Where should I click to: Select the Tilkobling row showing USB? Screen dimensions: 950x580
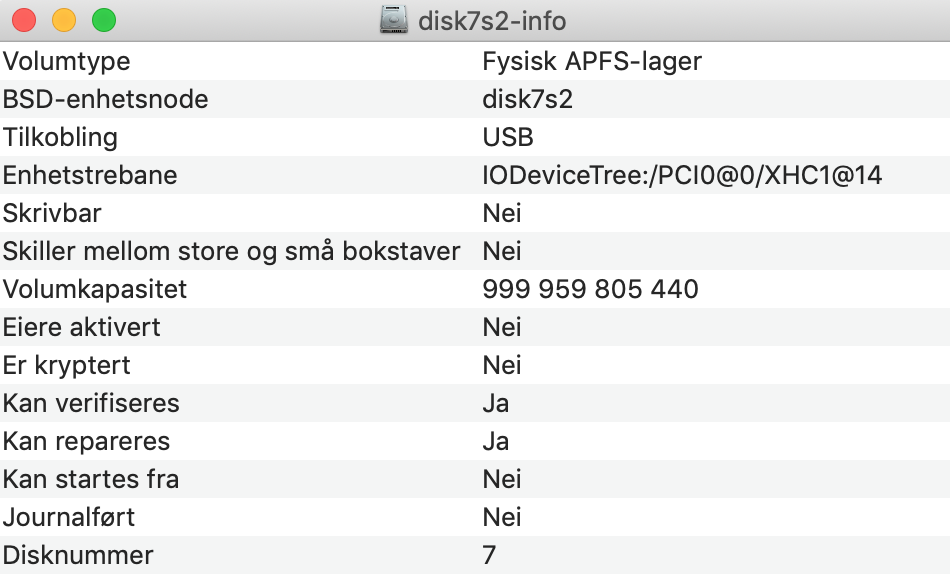tap(475, 137)
